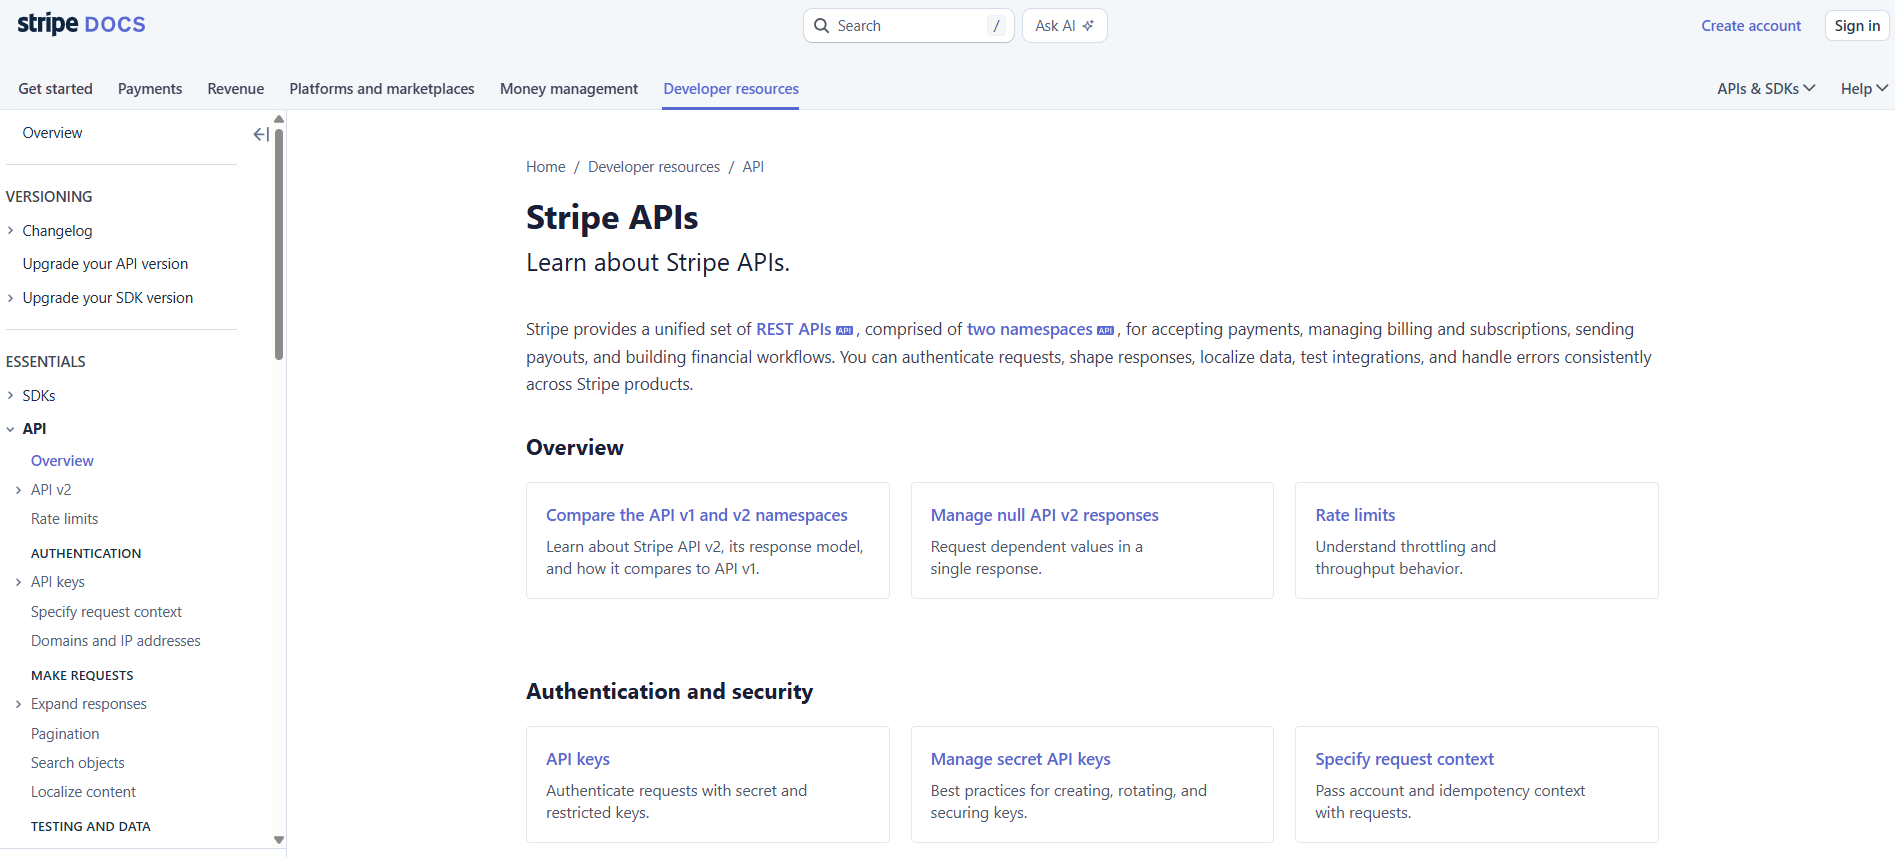Open the API keys card link
Screen dimensions: 1895x857
578,759
